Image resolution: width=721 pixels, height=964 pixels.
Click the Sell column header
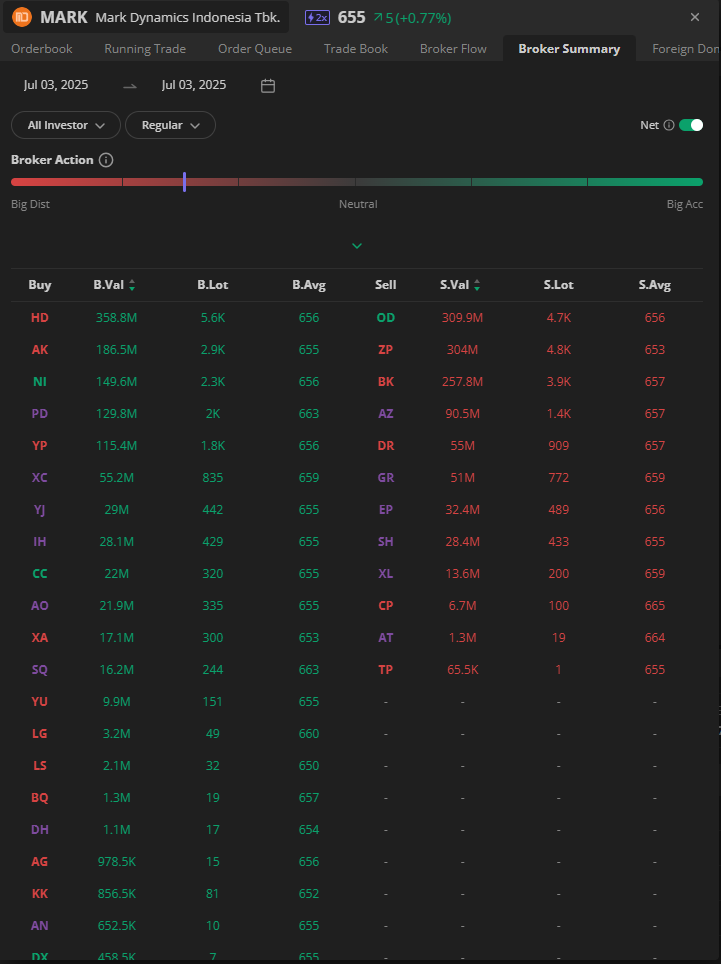[x=386, y=285]
